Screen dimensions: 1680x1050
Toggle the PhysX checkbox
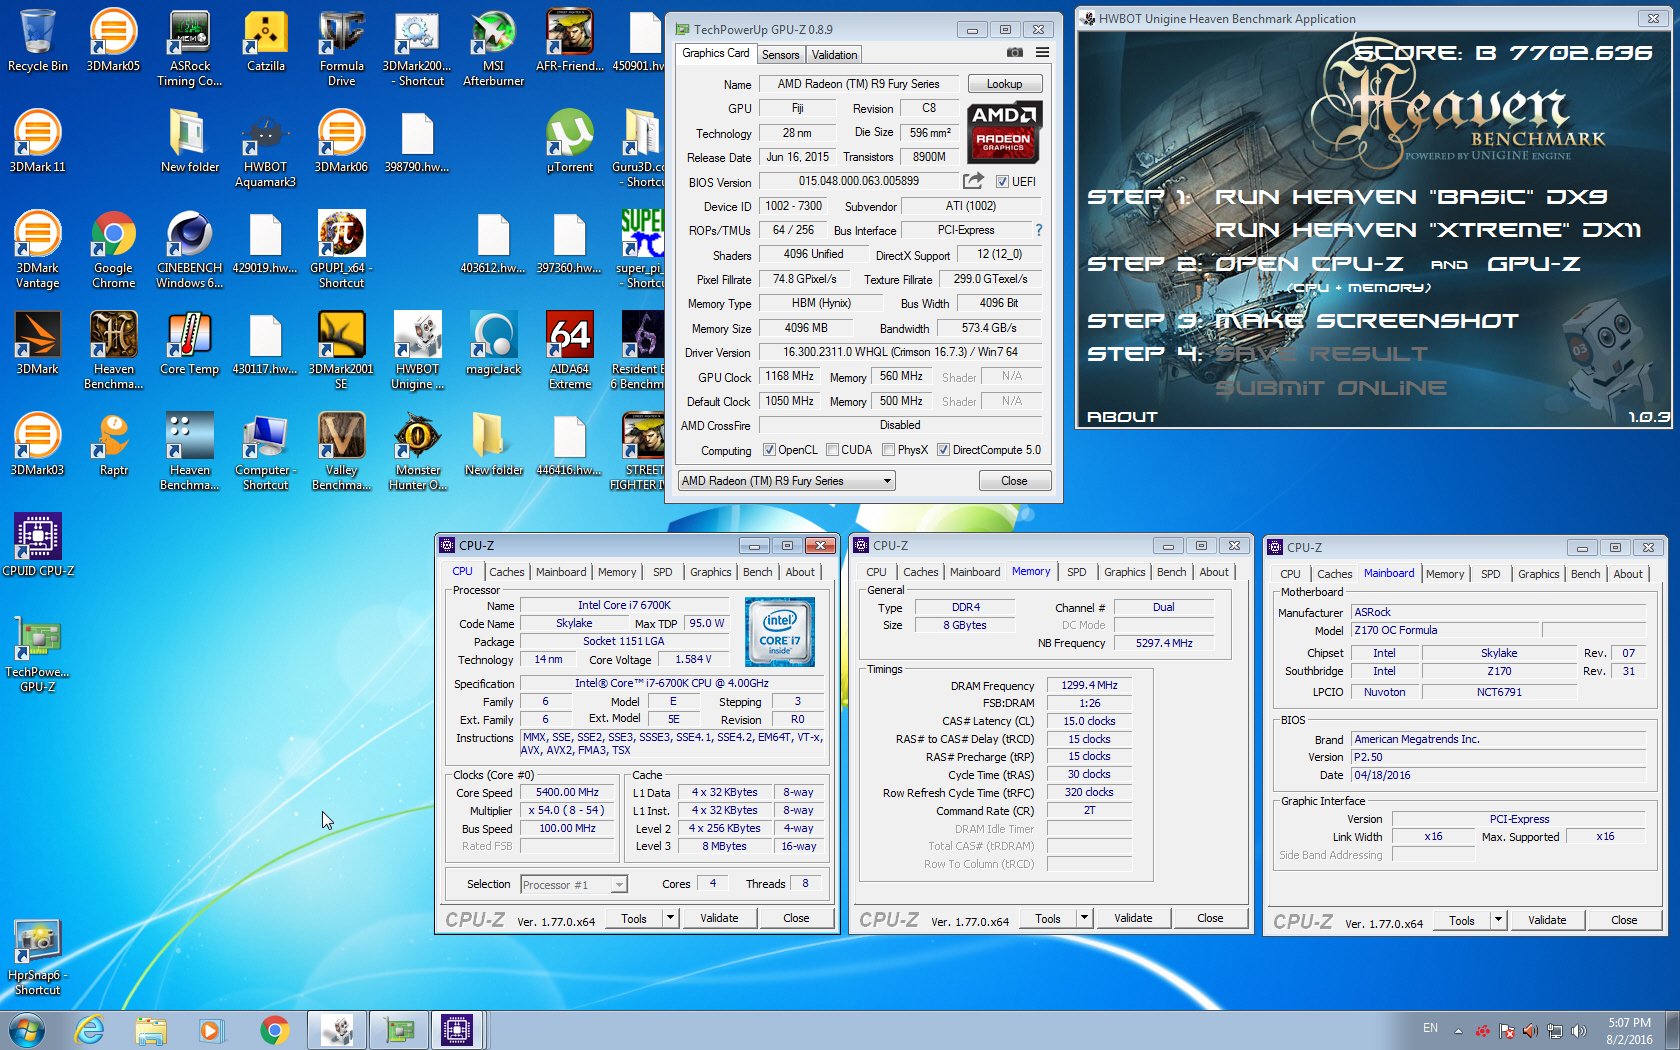(888, 450)
